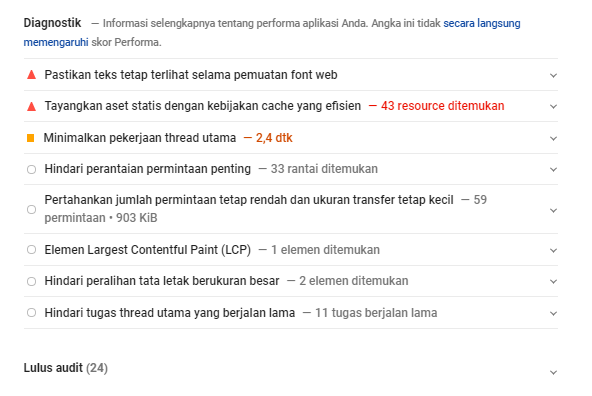Click 'Hindari tugas thread utama' audit title
Screen dimensions: 592x396
point(170,313)
